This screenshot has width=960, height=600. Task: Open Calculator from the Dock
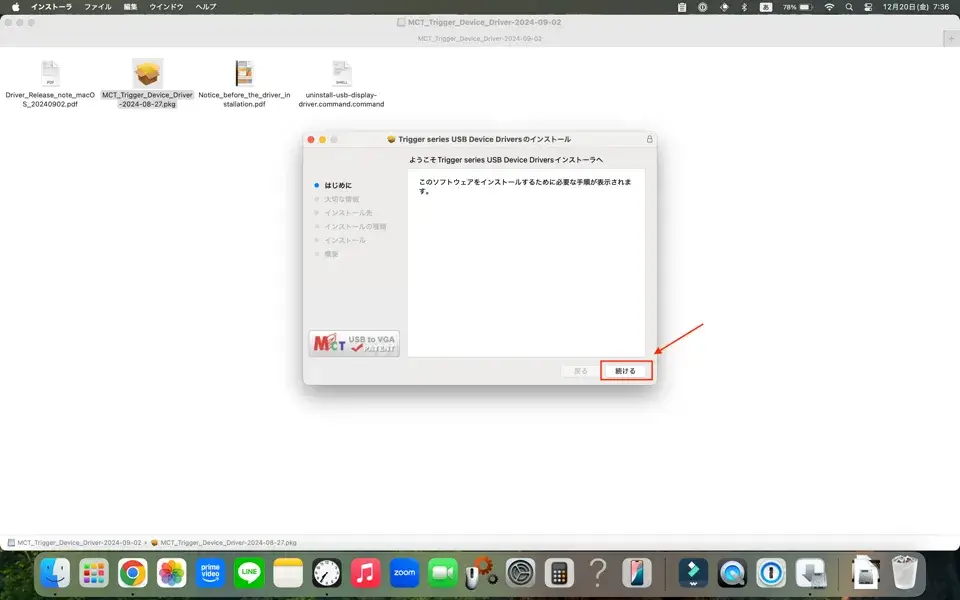pos(559,574)
